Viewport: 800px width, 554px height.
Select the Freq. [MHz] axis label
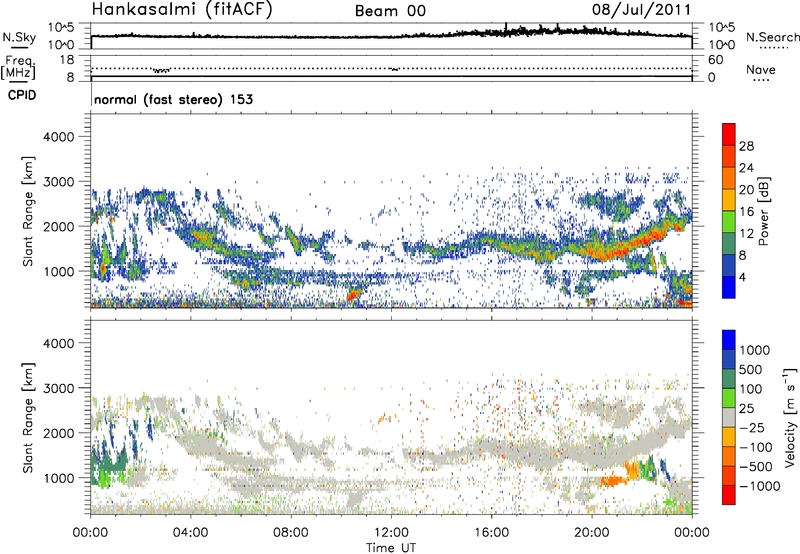pos(18,67)
